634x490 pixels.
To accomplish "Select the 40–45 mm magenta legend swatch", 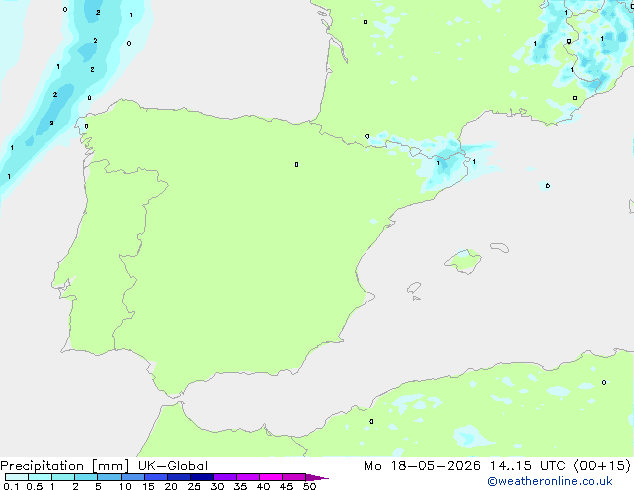I will (x=271, y=477).
